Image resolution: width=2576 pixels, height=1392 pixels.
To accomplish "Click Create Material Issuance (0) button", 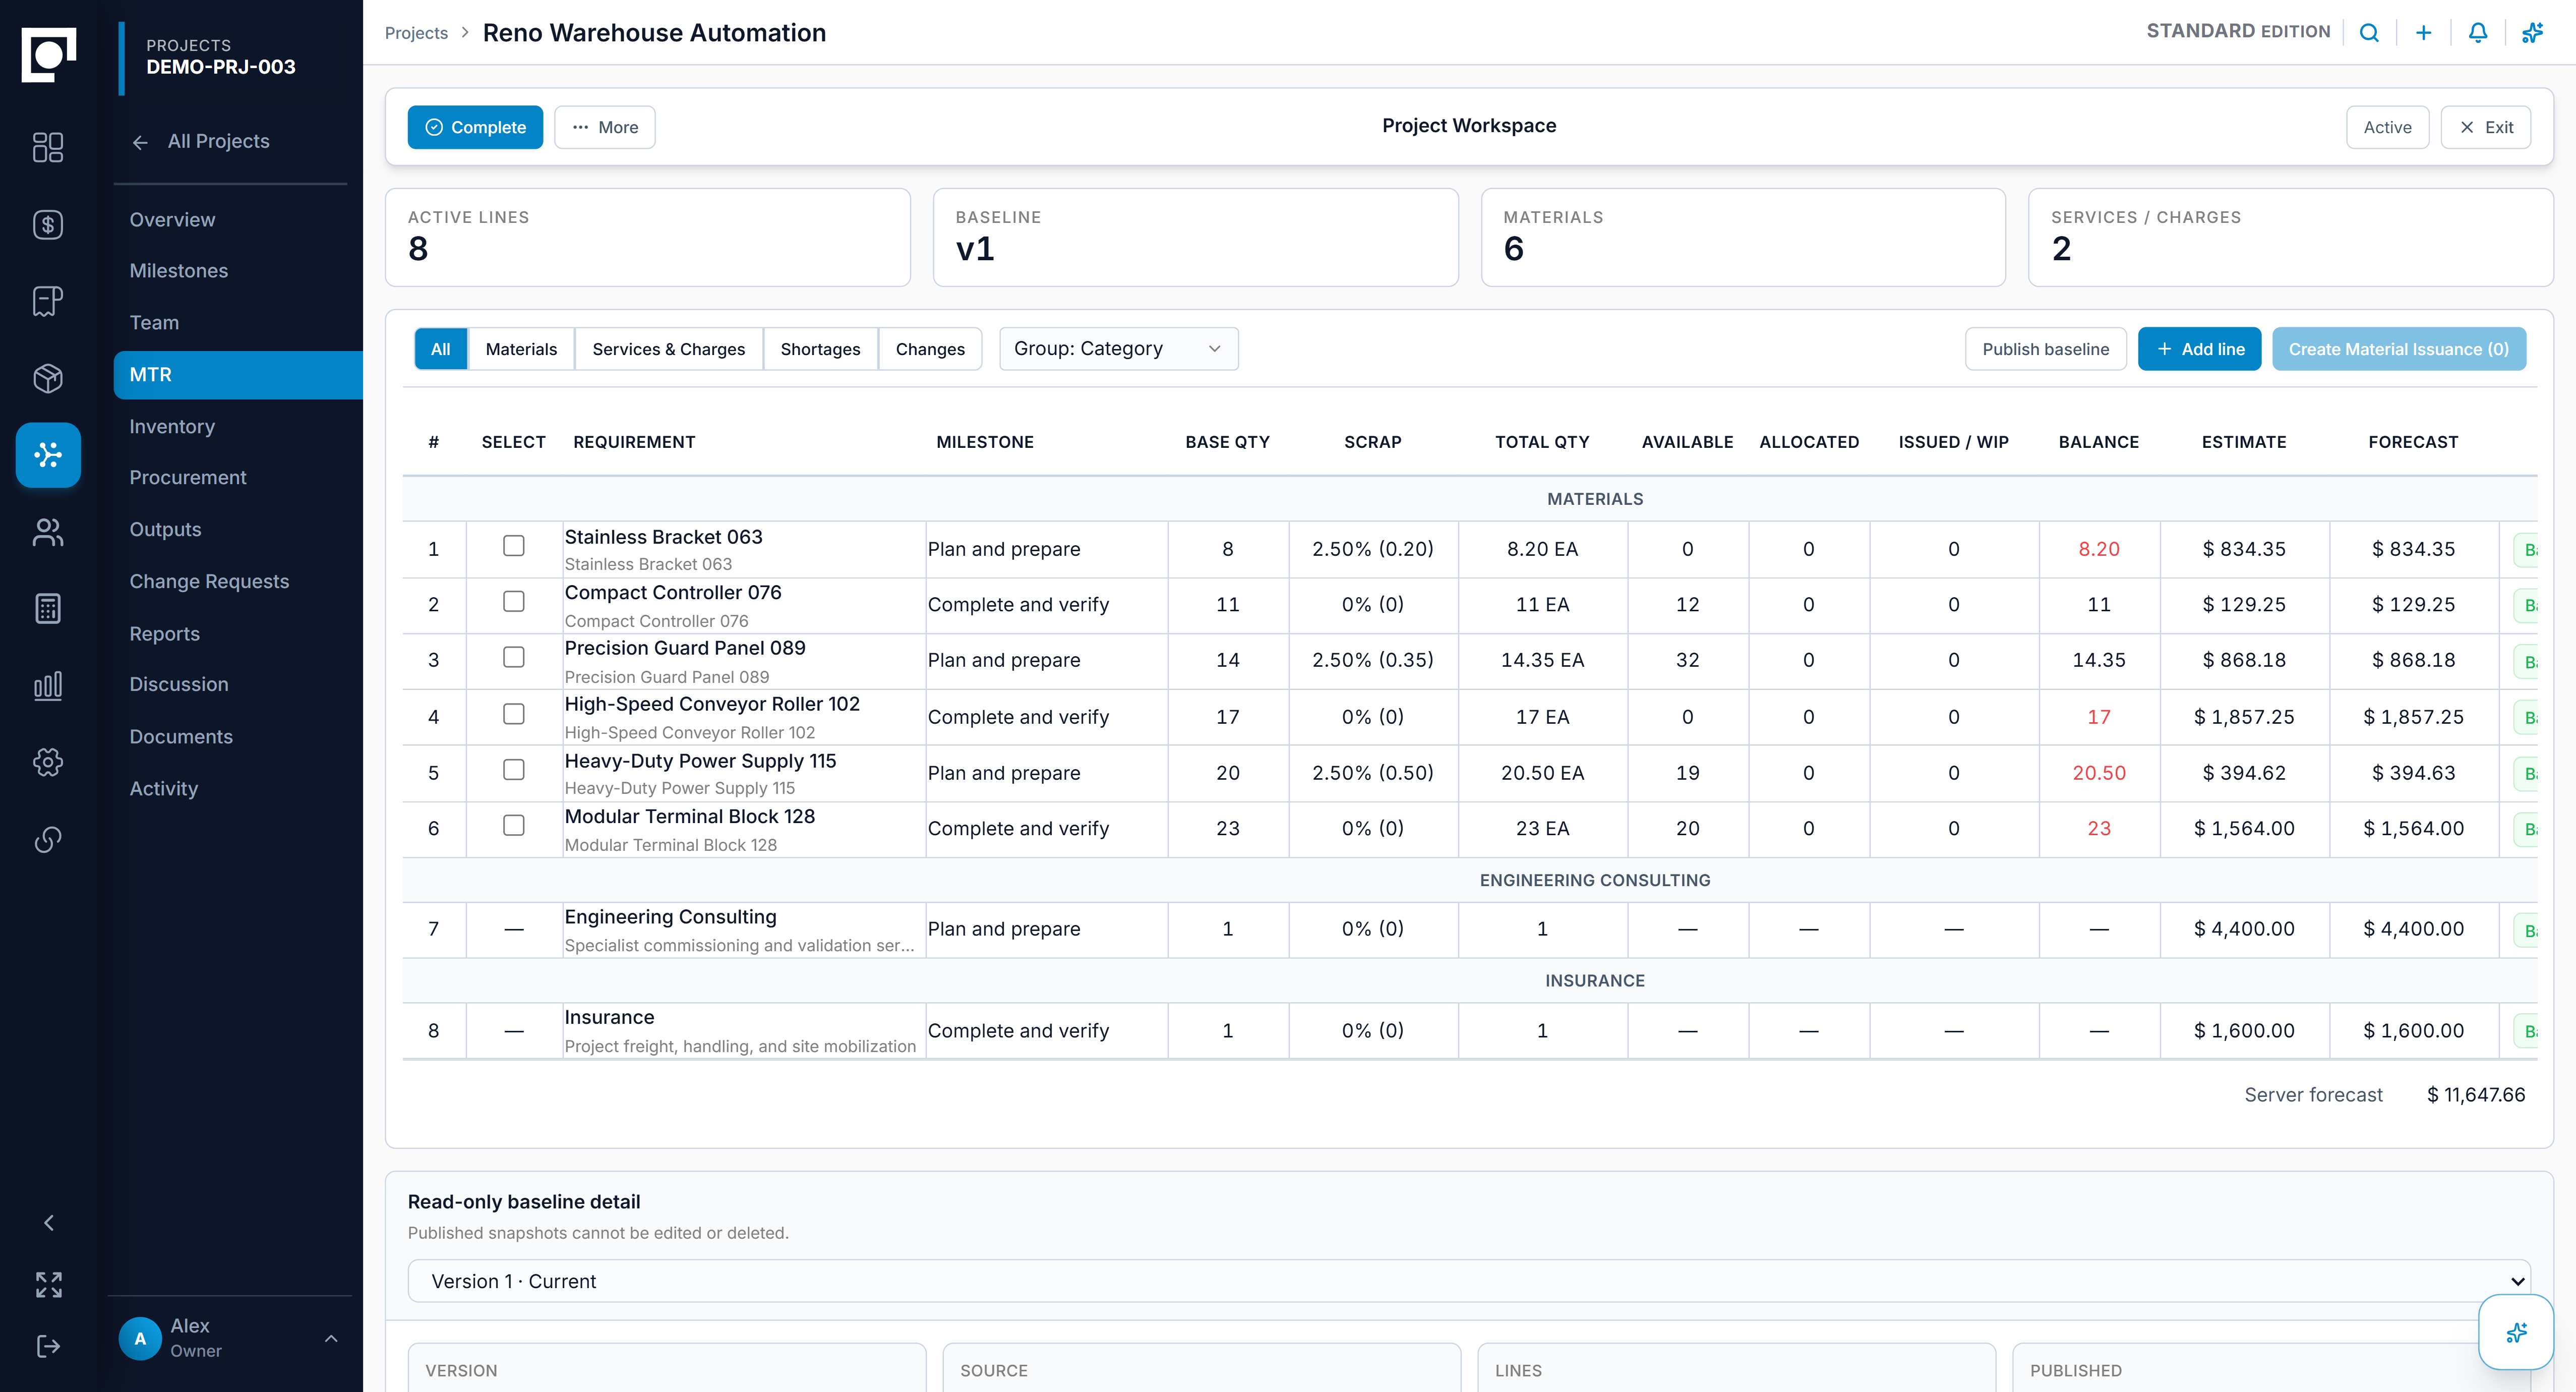I will [x=2398, y=349].
